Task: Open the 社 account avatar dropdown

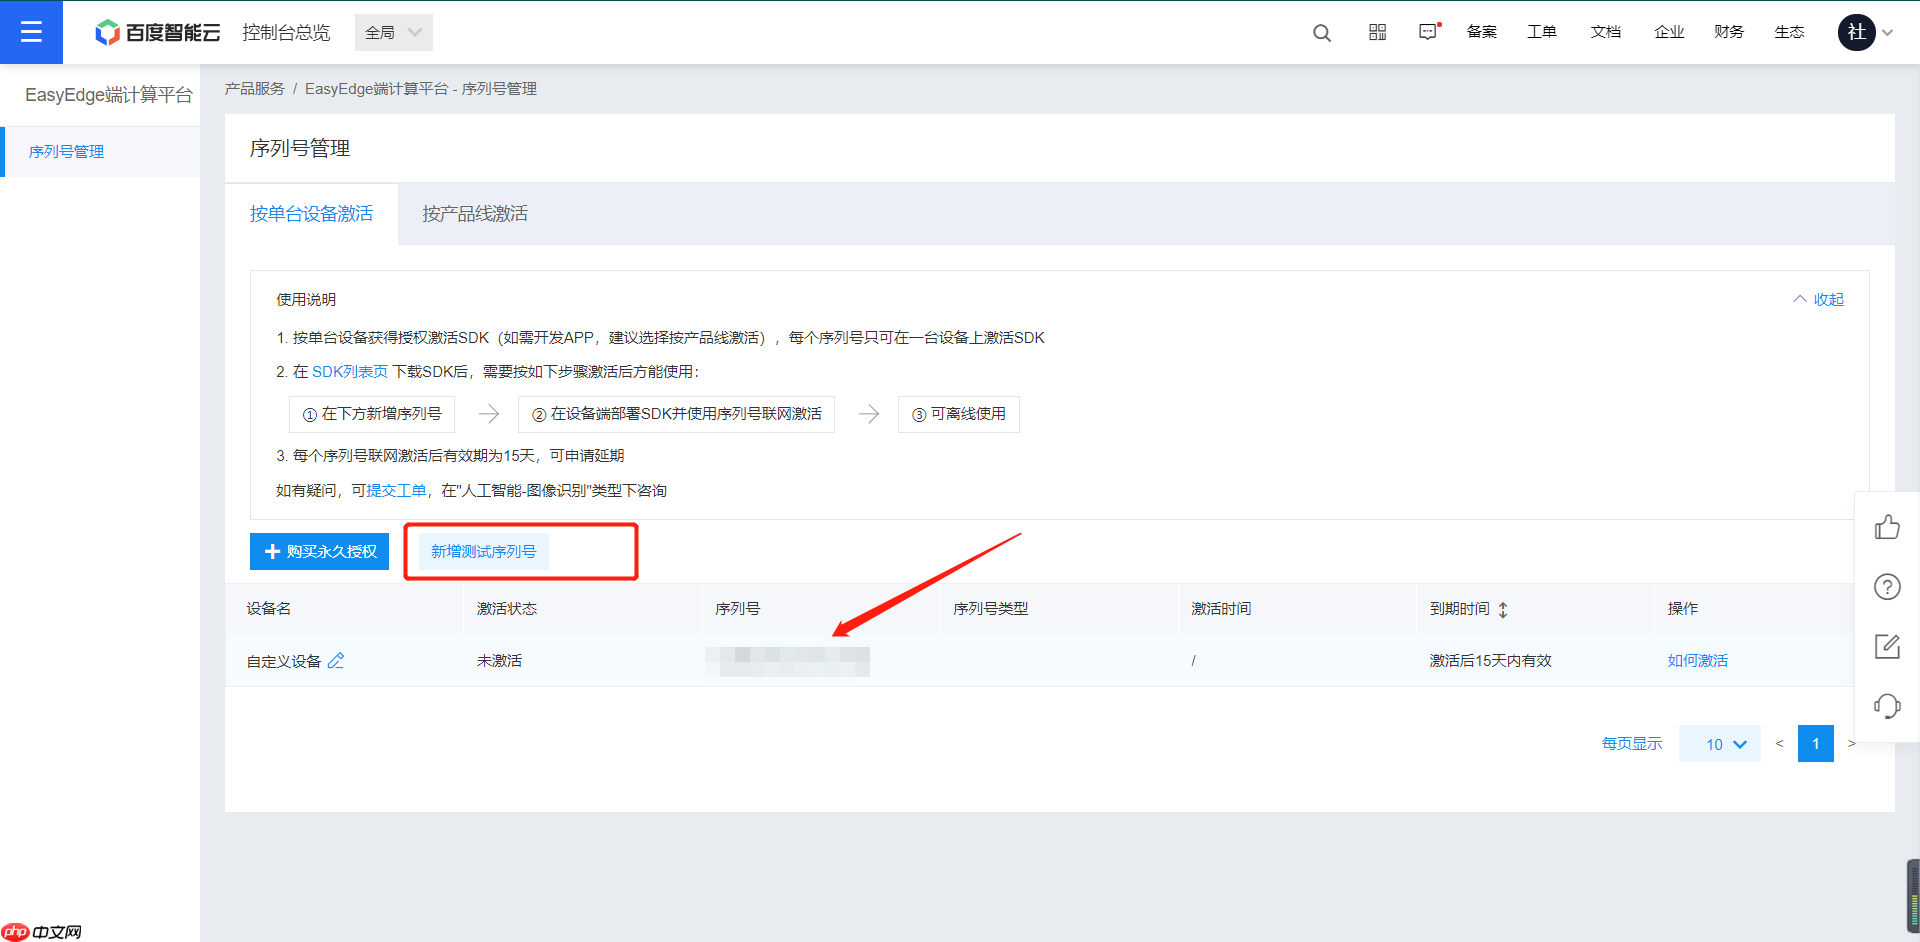Action: click(x=1856, y=32)
